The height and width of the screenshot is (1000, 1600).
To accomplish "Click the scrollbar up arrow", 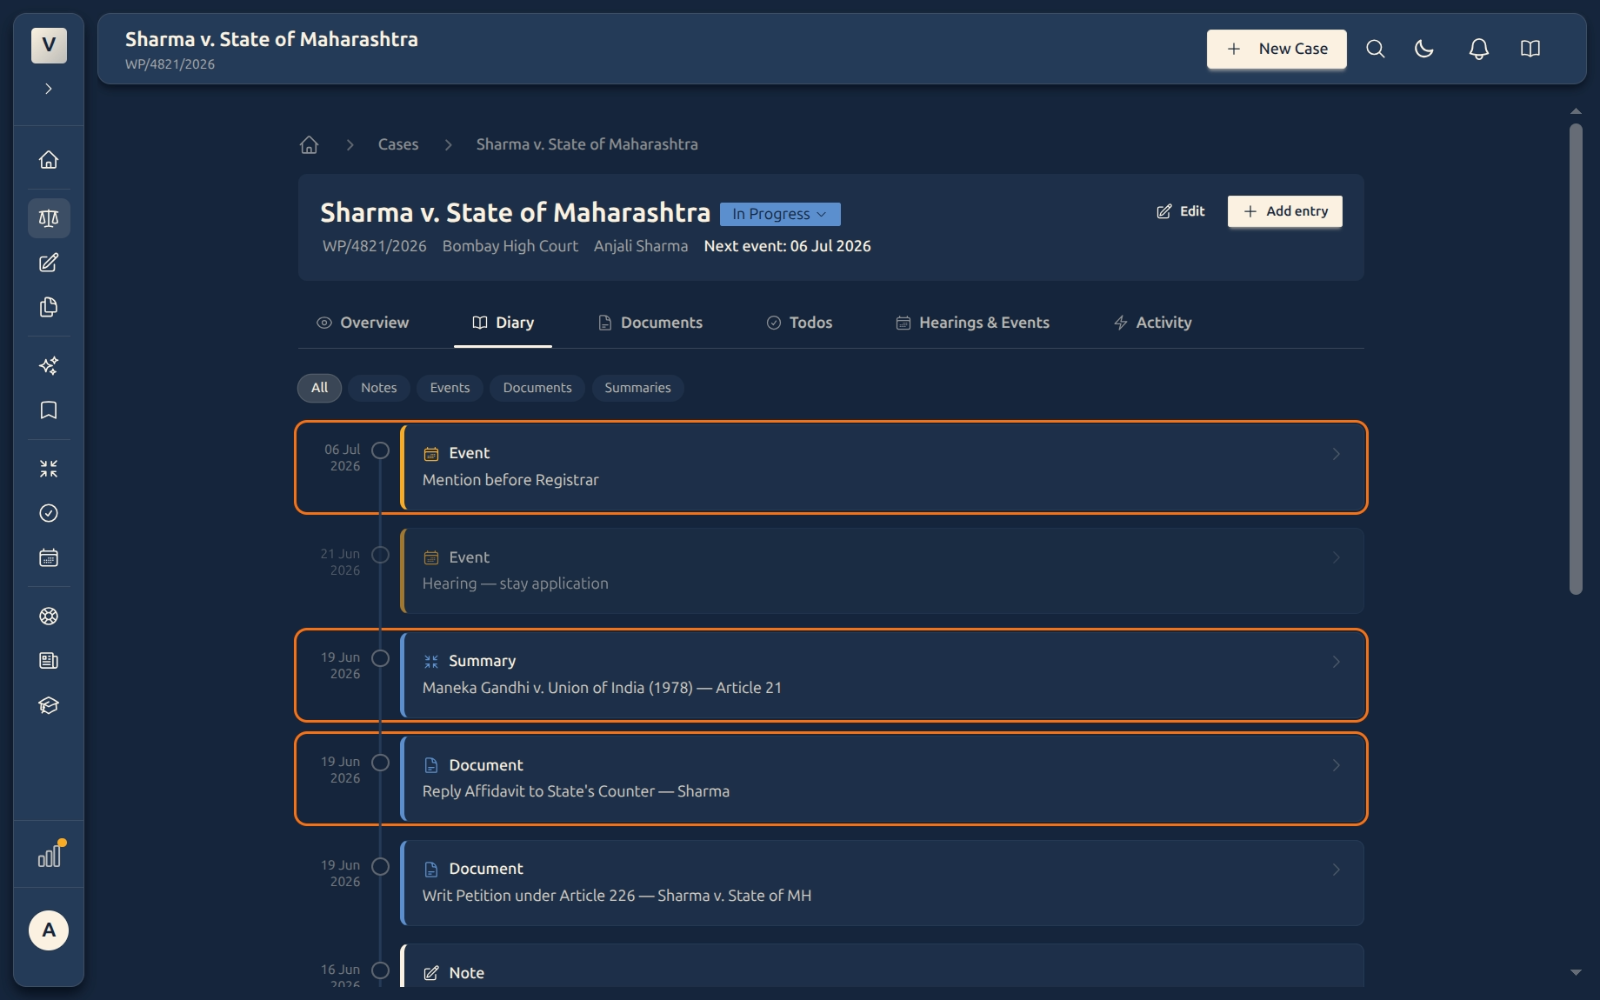I will click(x=1576, y=111).
